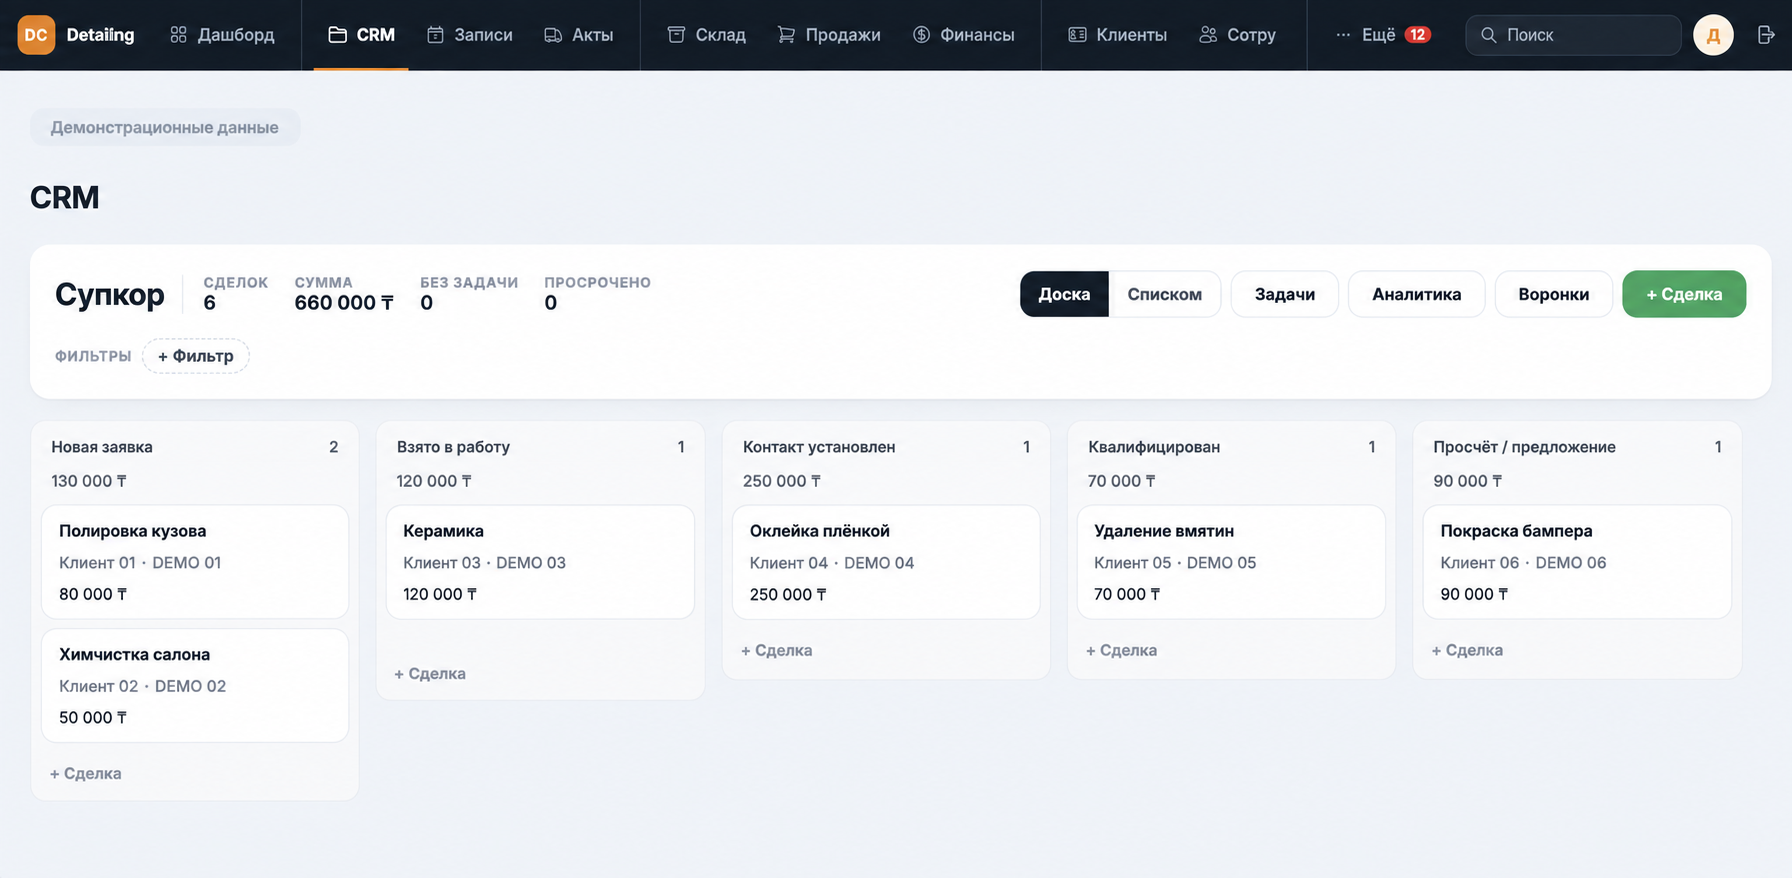Click the Просрочено counter
This screenshot has height=878, width=1792.
(x=597, y=294)
